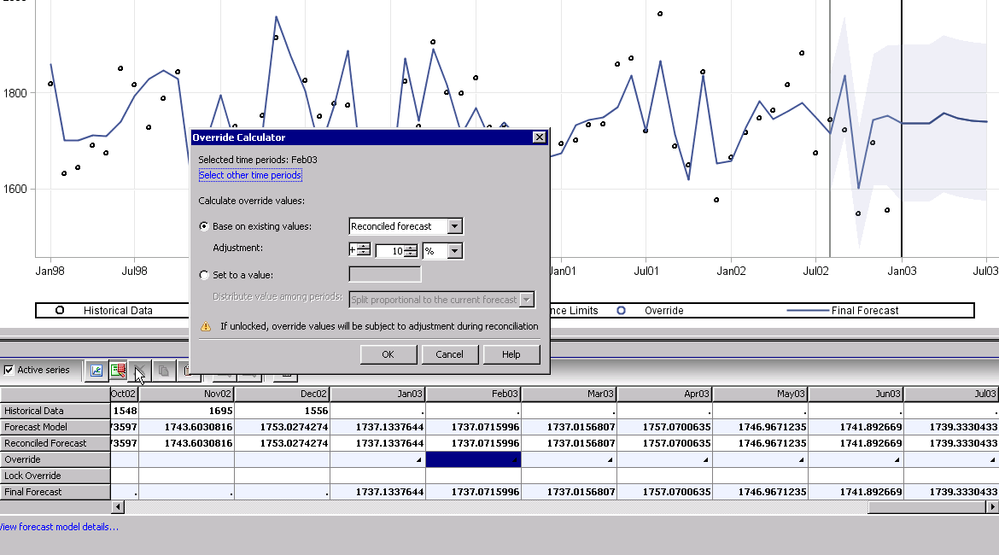The width and height of the screenshot is (999, 555).
Task: Click the adjustment sign plus stepper
Action: [363, 250]
